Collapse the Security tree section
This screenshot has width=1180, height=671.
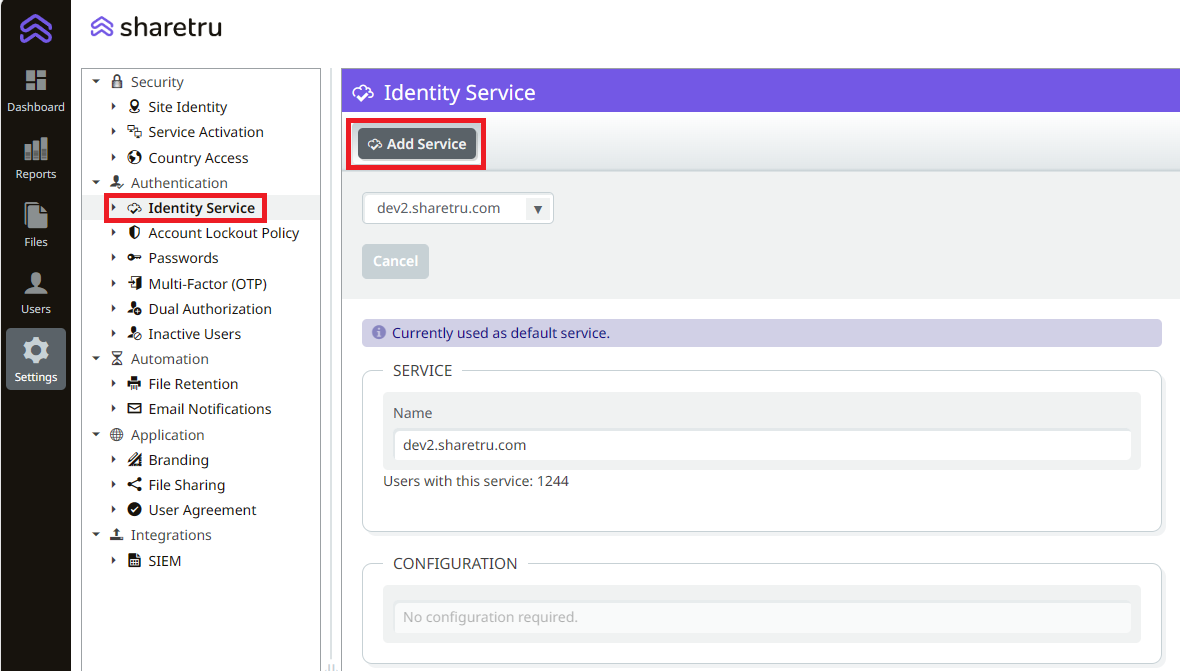(x=97, y=81)
